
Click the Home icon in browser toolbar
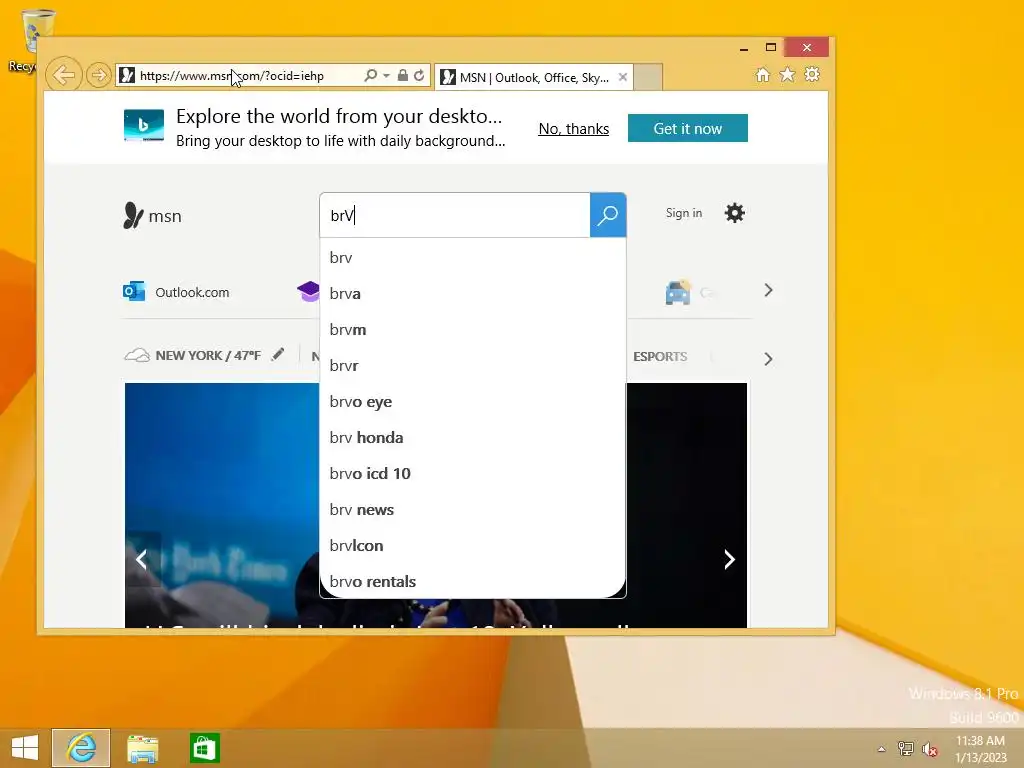tap(763, 74)
